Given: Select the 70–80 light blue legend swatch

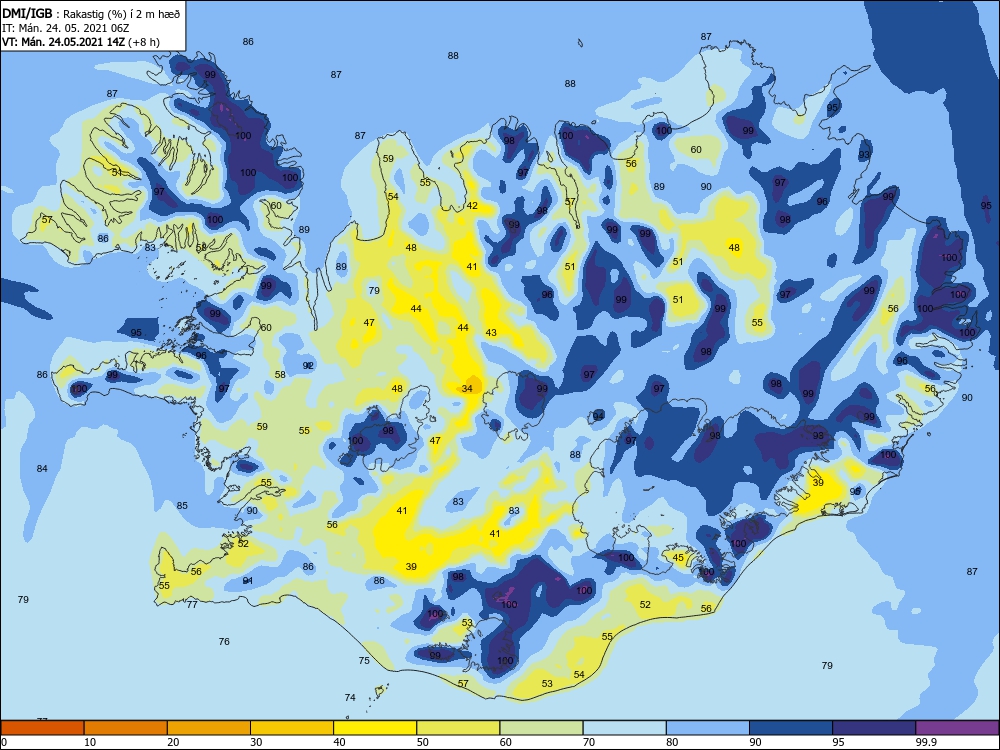Looking at the screenshot, I should point(625,728).
